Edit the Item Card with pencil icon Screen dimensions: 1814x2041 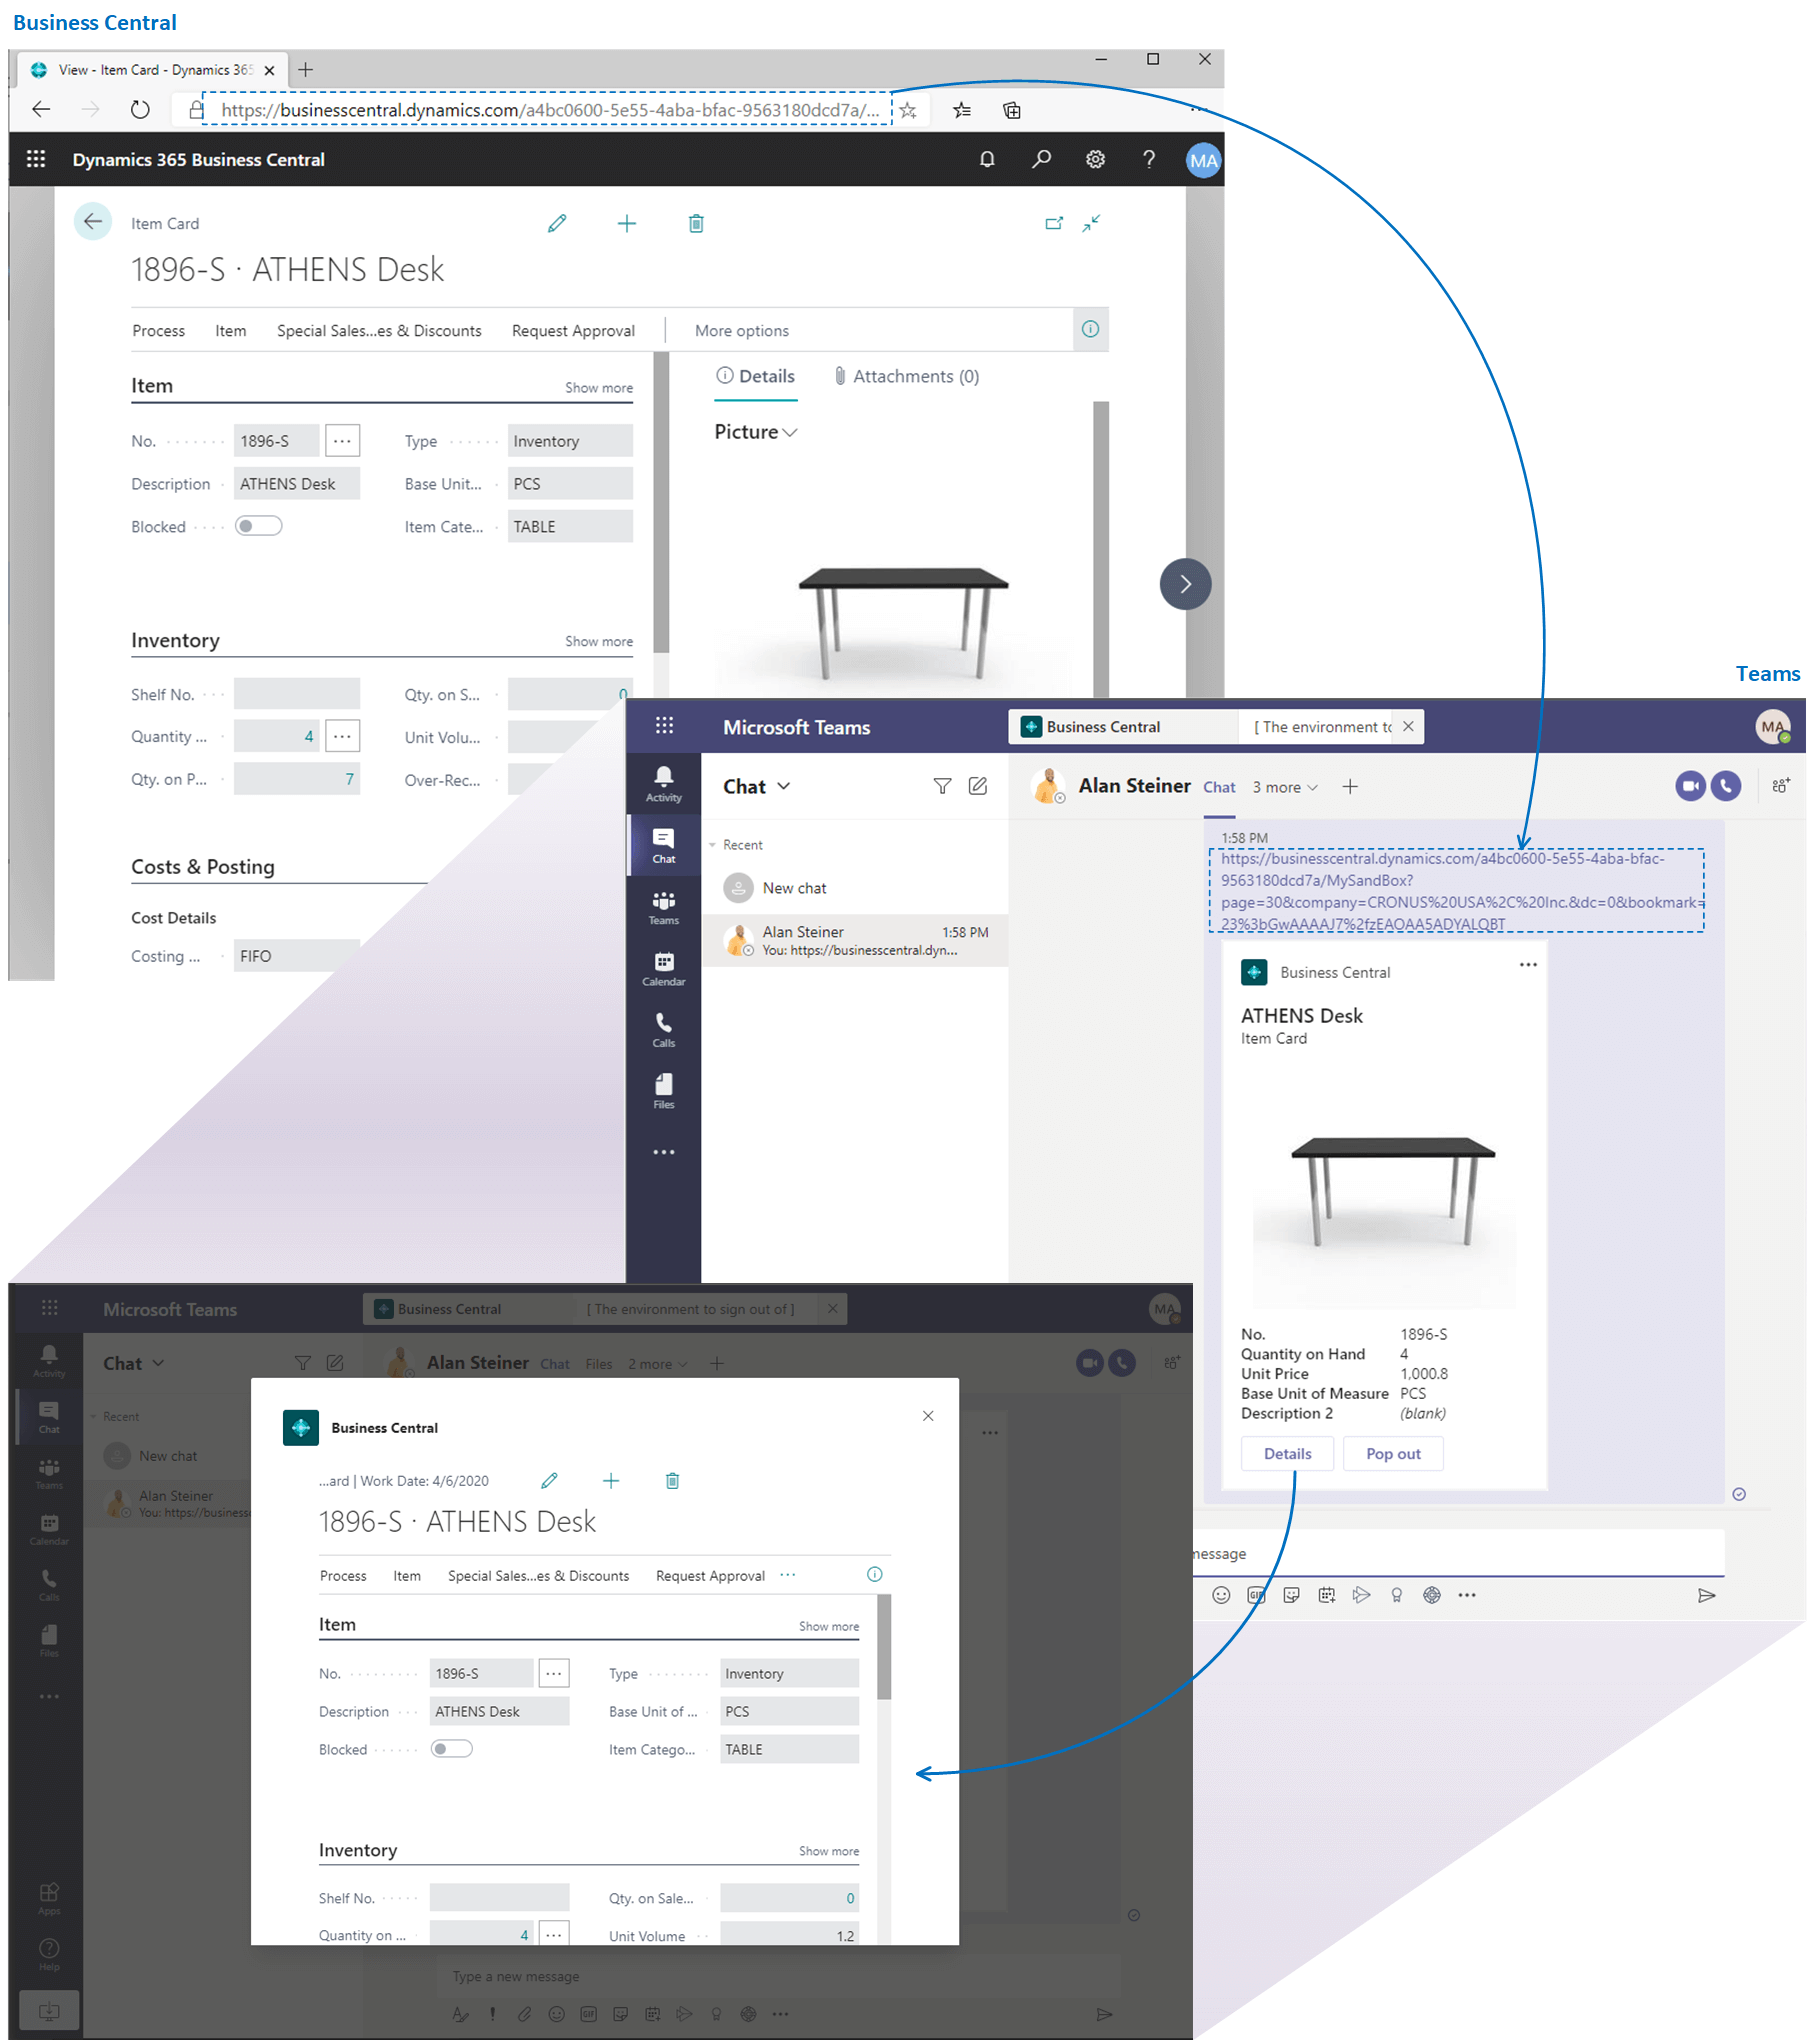point(557,223)
